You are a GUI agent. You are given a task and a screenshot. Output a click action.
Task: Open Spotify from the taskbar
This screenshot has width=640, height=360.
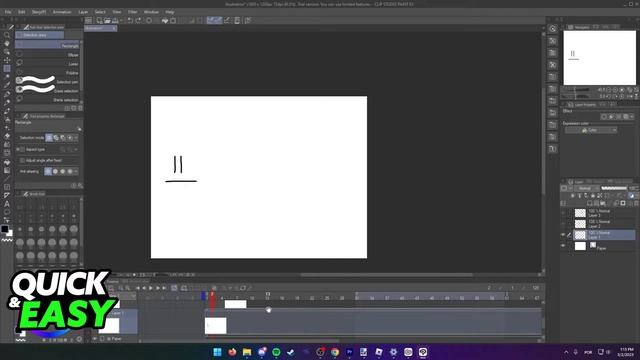(x=276, y=352)
